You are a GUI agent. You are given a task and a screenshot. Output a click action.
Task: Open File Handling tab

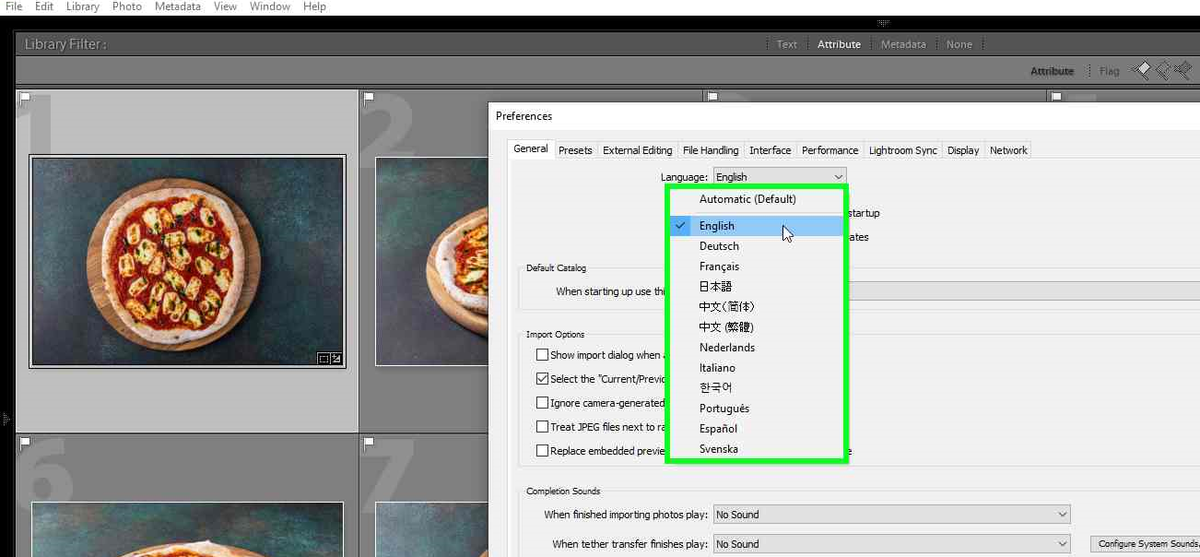coord(711,150)
